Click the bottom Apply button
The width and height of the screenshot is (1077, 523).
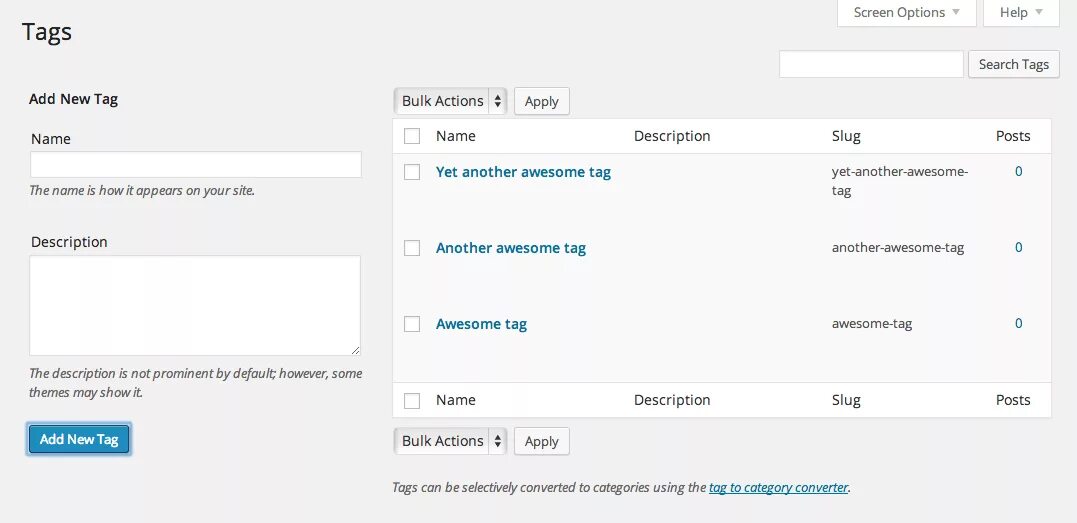pyautogui.click(x=541, y=441)
